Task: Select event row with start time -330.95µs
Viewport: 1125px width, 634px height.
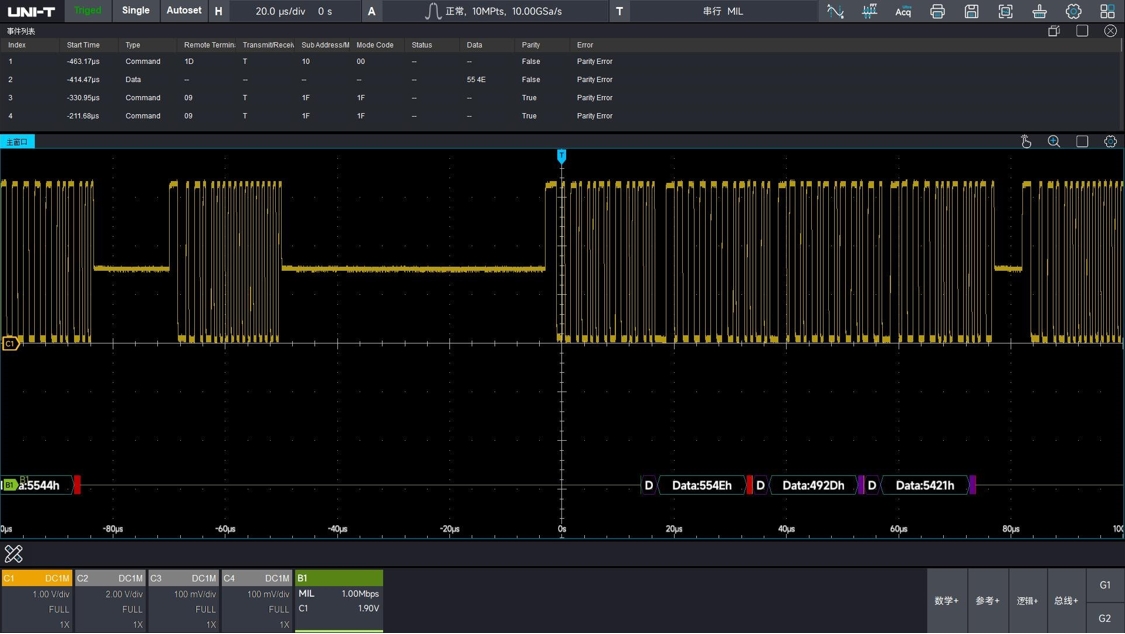Action: (560, 98)
